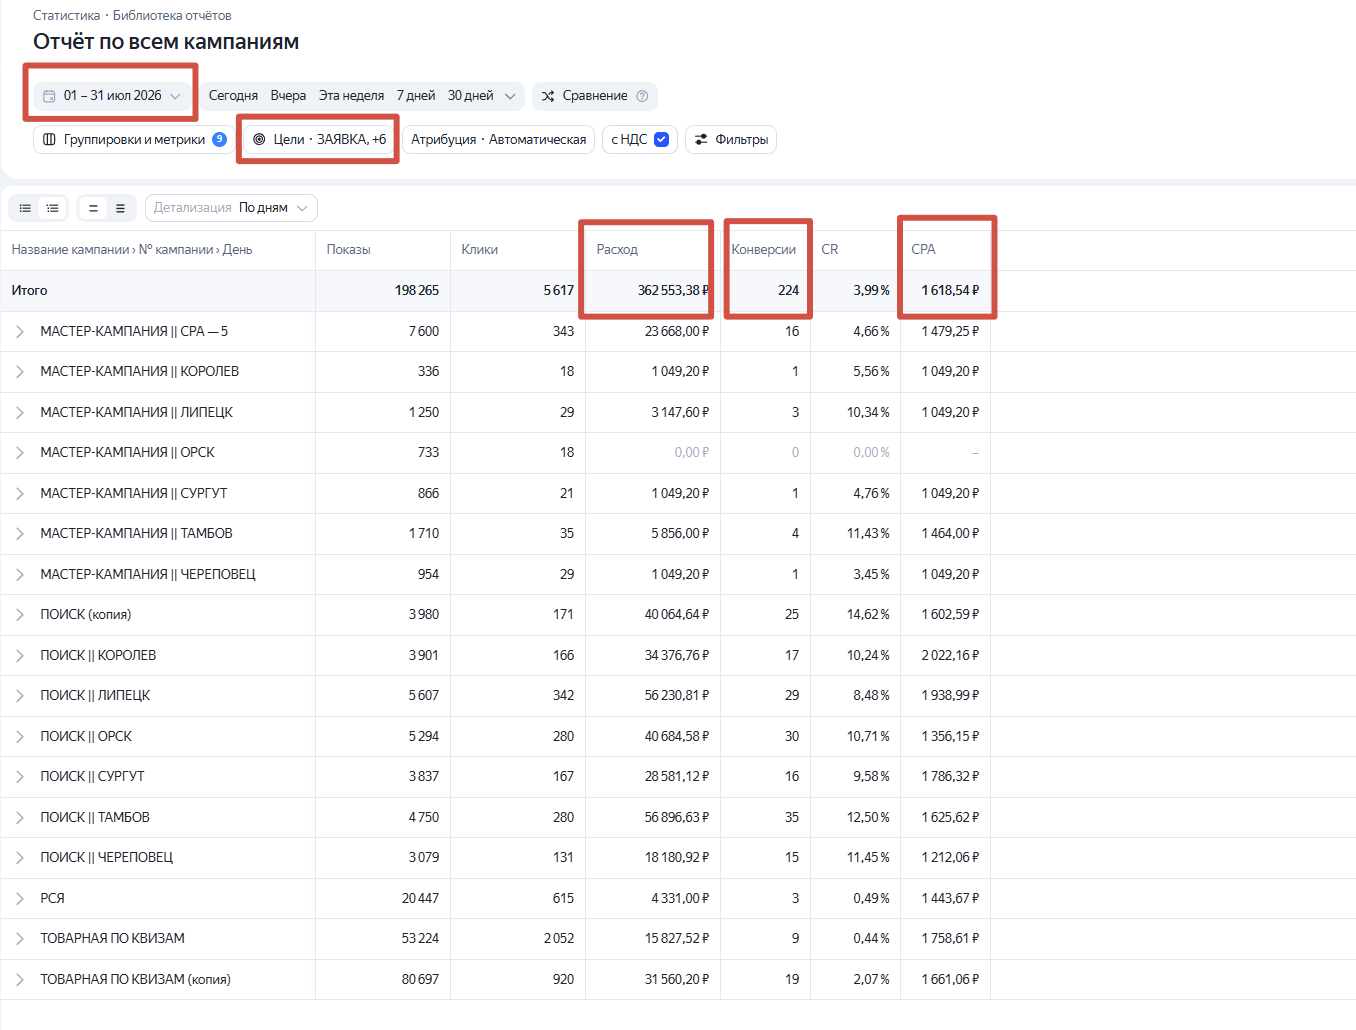The image size is (1356, 1030).
Task: Sort by the CR column header
Action: coord(830,249)
